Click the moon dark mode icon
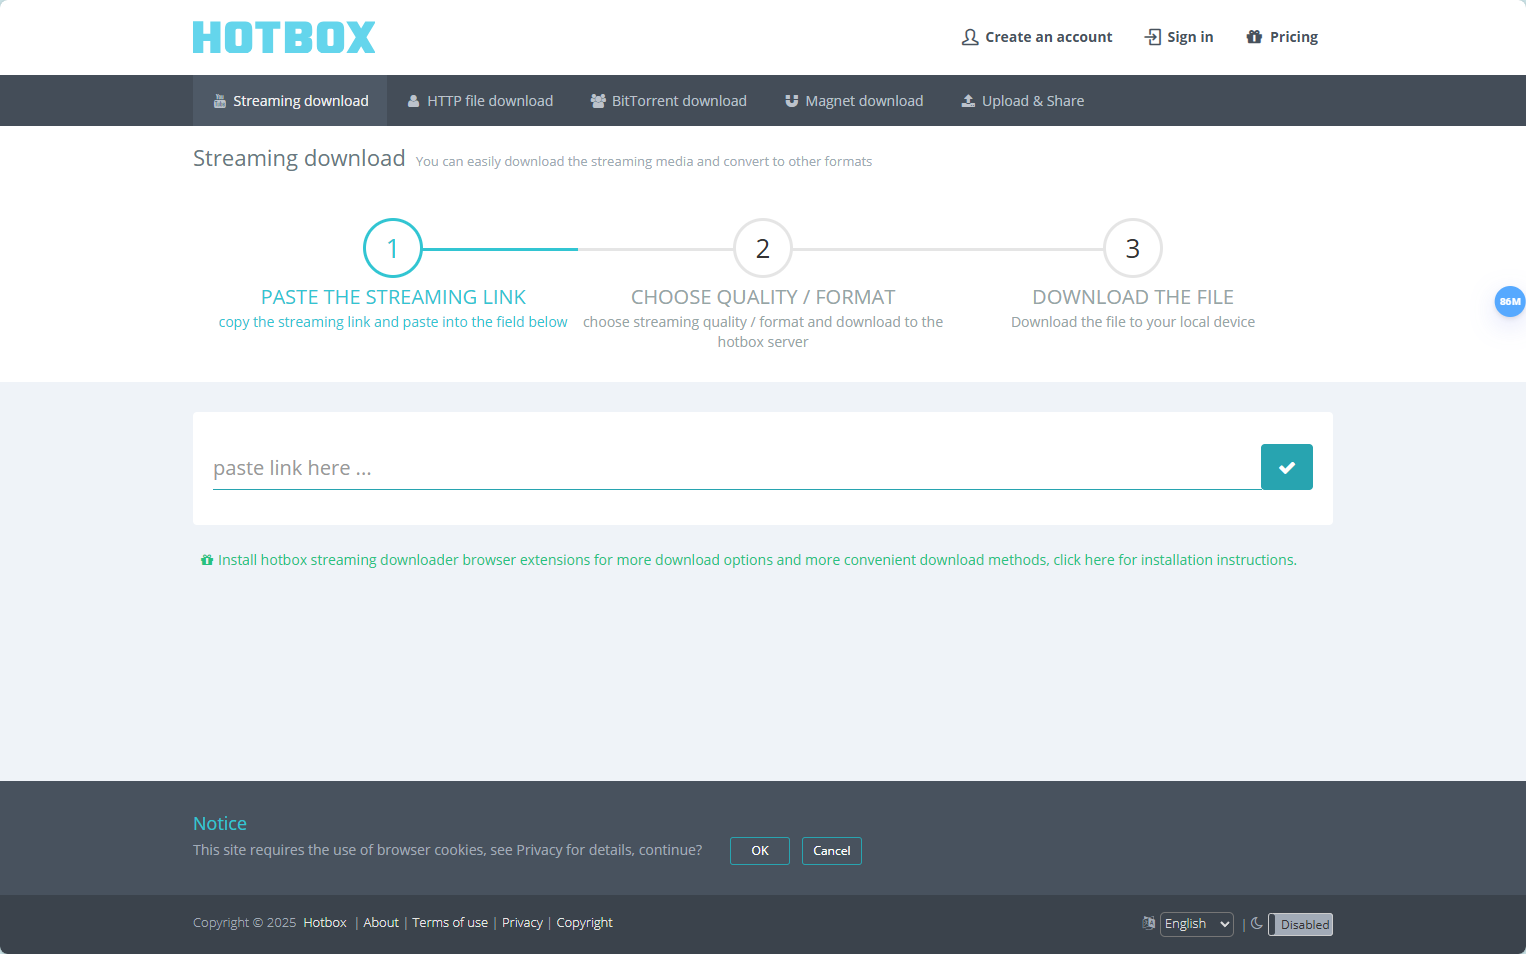 (x=1257, y=923)
